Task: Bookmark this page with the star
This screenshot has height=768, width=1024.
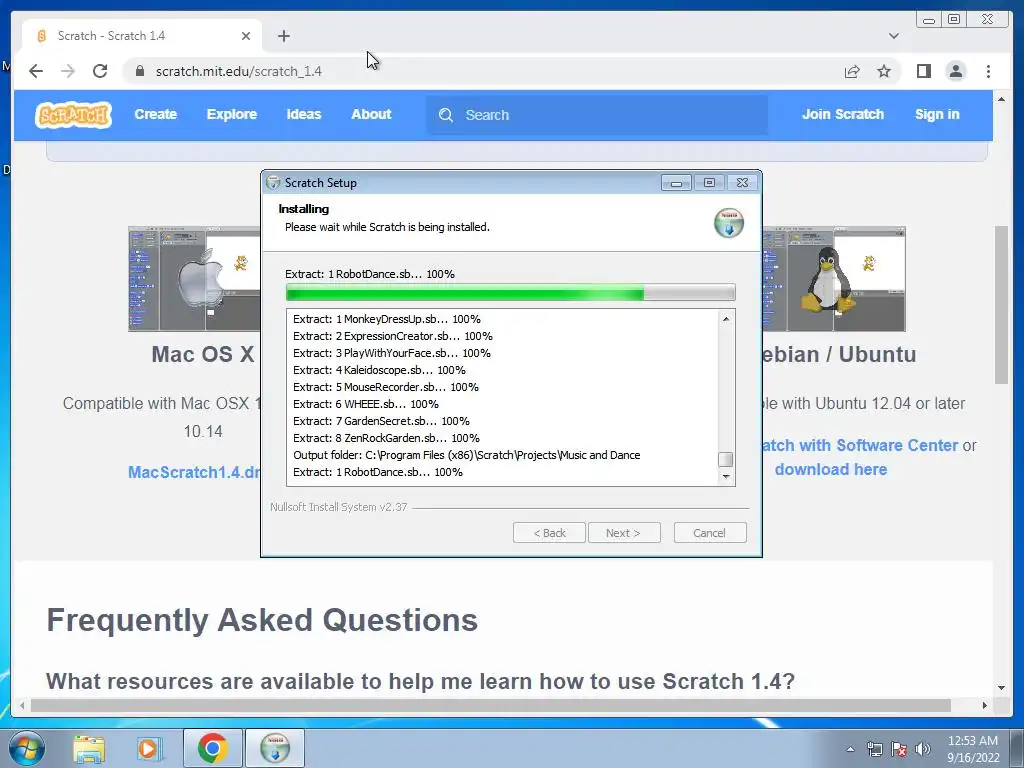Action: (884, 71)
